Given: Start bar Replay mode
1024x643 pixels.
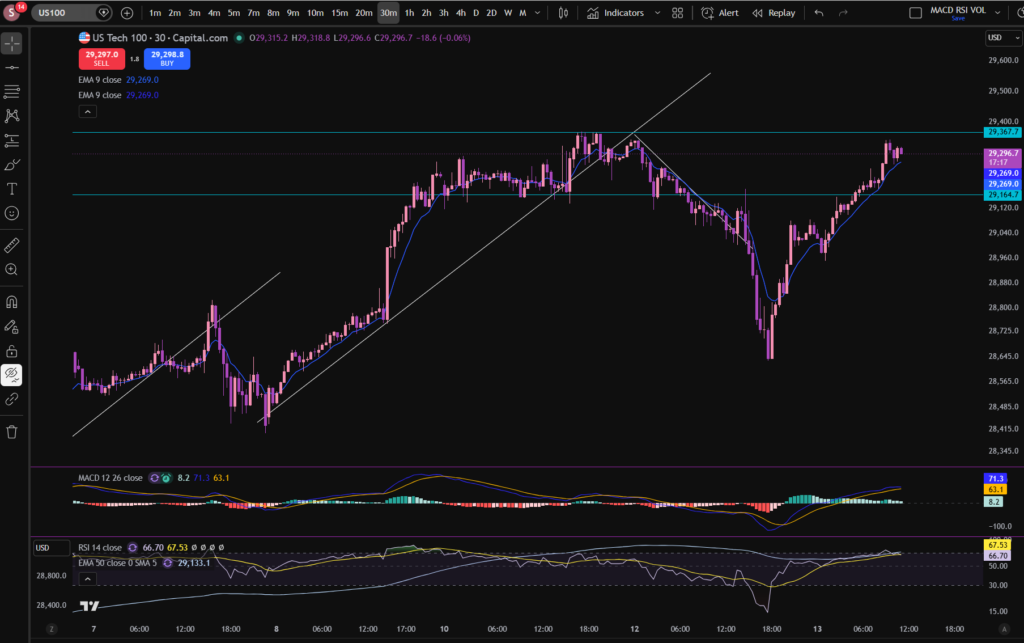Looking at the screenshot, I should point(774,12).
